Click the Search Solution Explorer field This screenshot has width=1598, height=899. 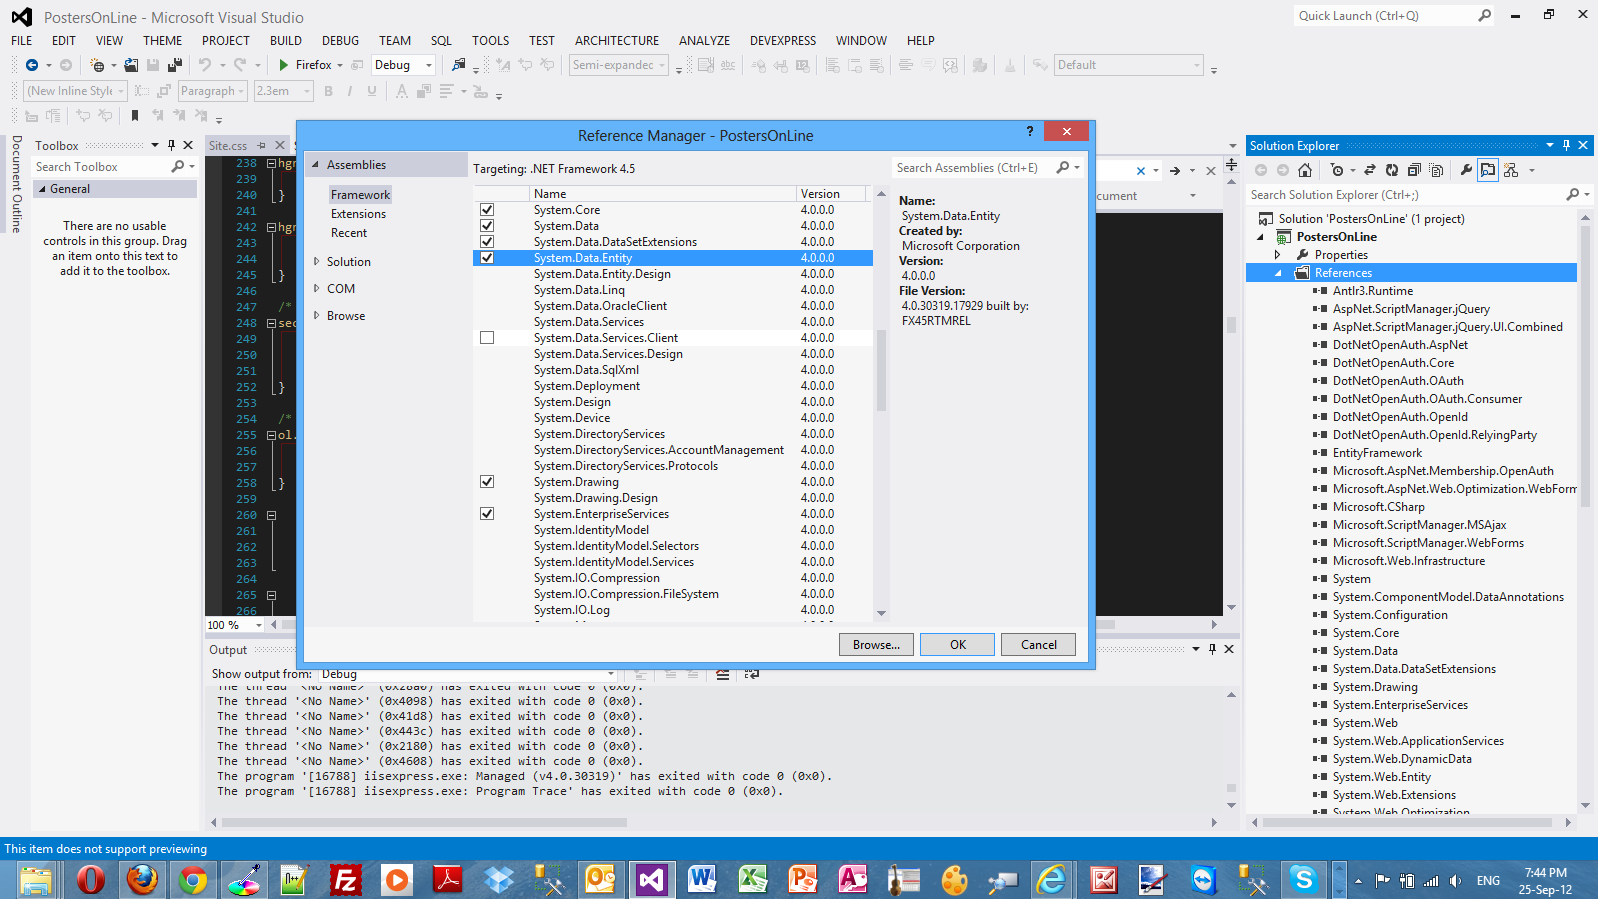(x=1406, y=195)
